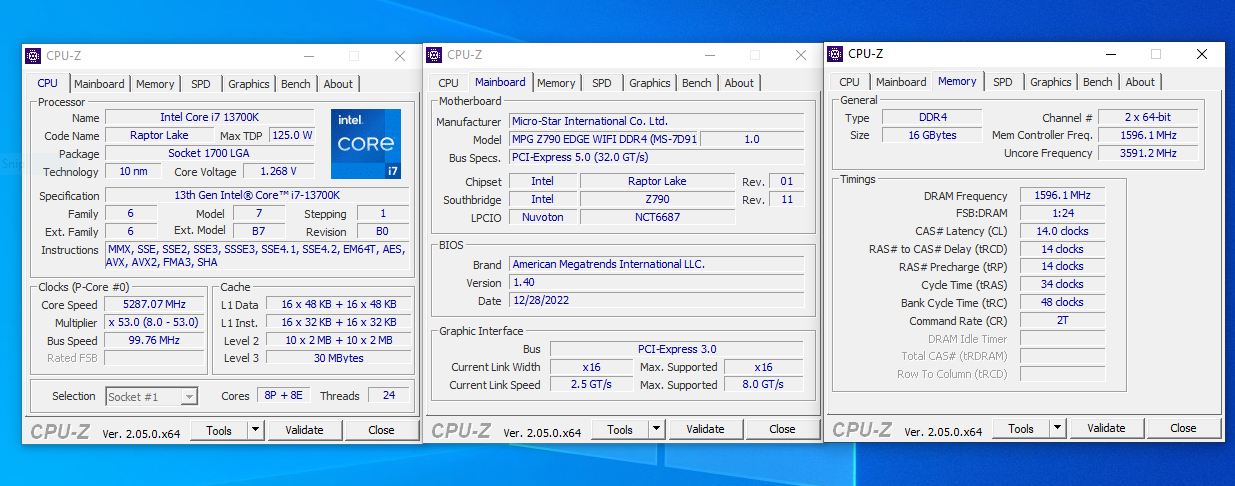Click the Command Rate 2T value
1235x486 pixels.
(1062, 321)
